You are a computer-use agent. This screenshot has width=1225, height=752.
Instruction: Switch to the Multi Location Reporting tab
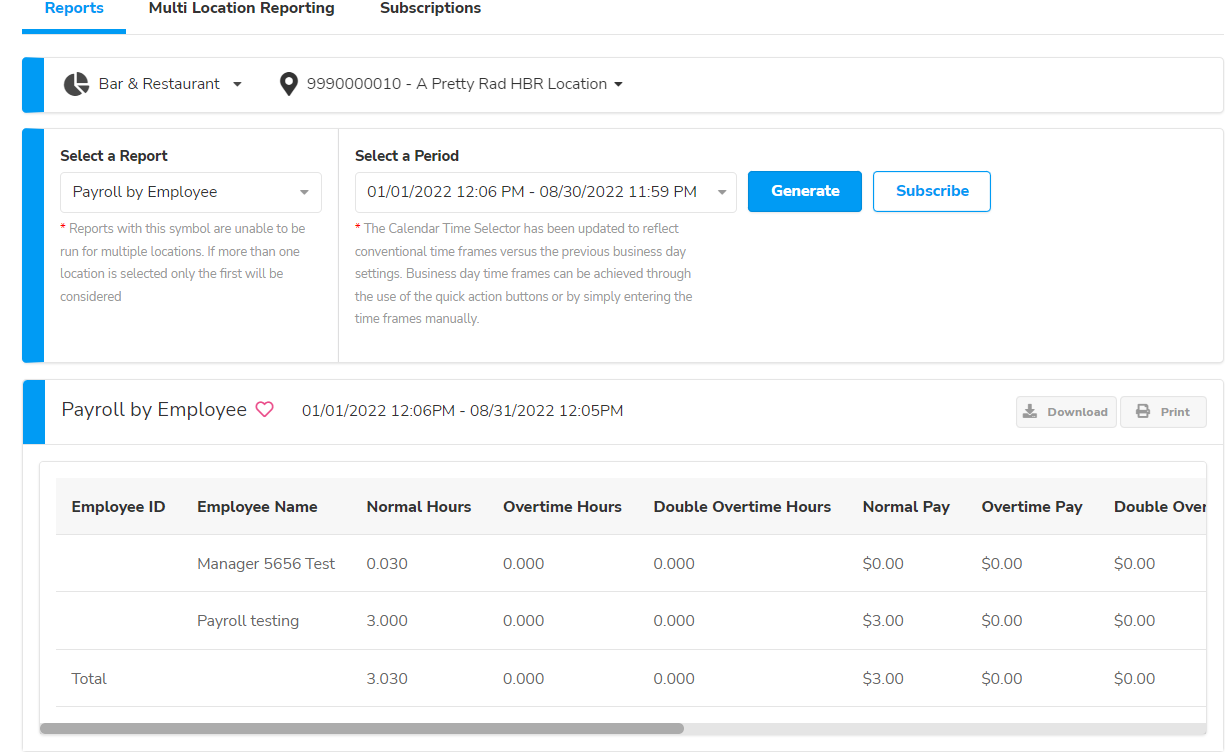click(x=241, y=8)
